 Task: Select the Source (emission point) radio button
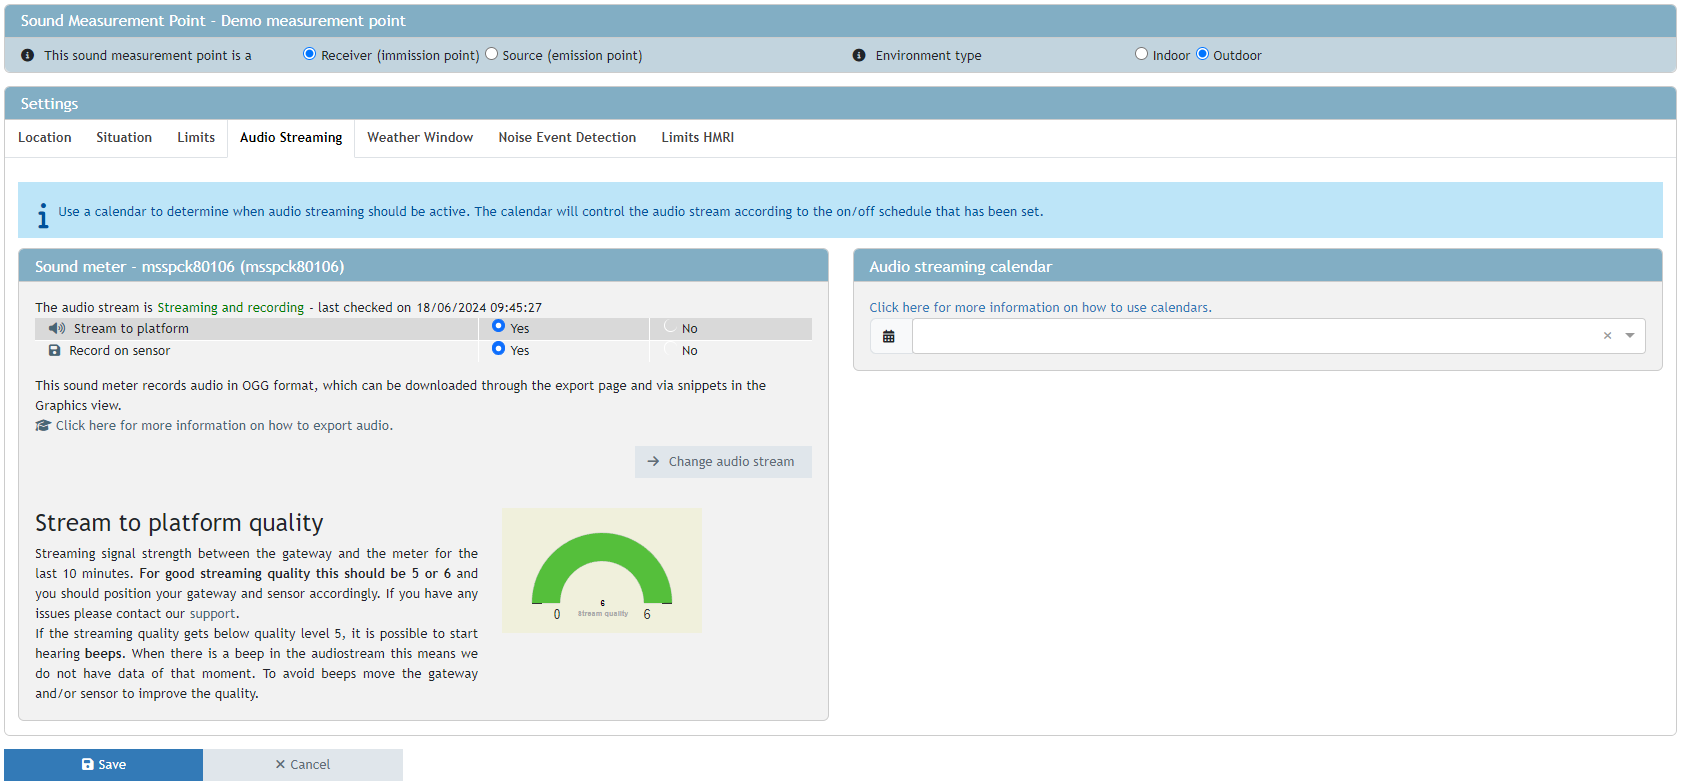[x=492, y=55]
